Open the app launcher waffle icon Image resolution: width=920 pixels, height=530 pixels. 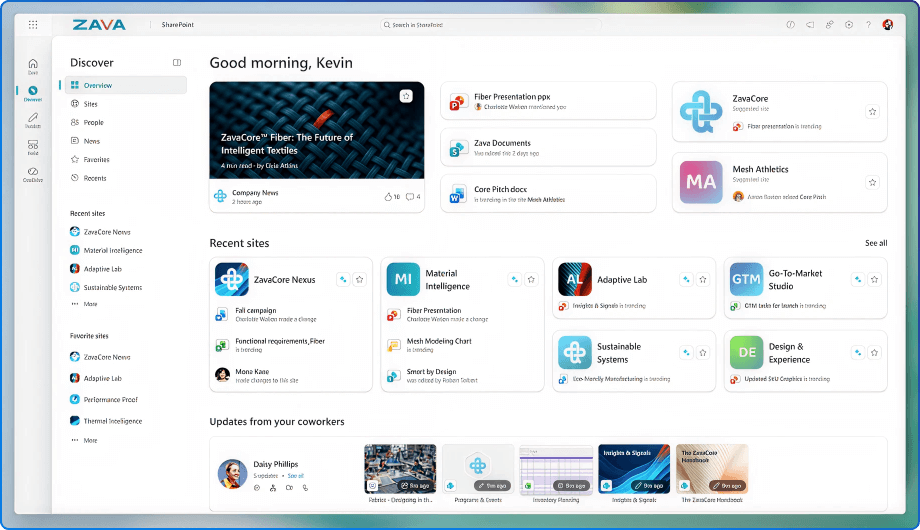pyautogui.click(x=33, y=25)
